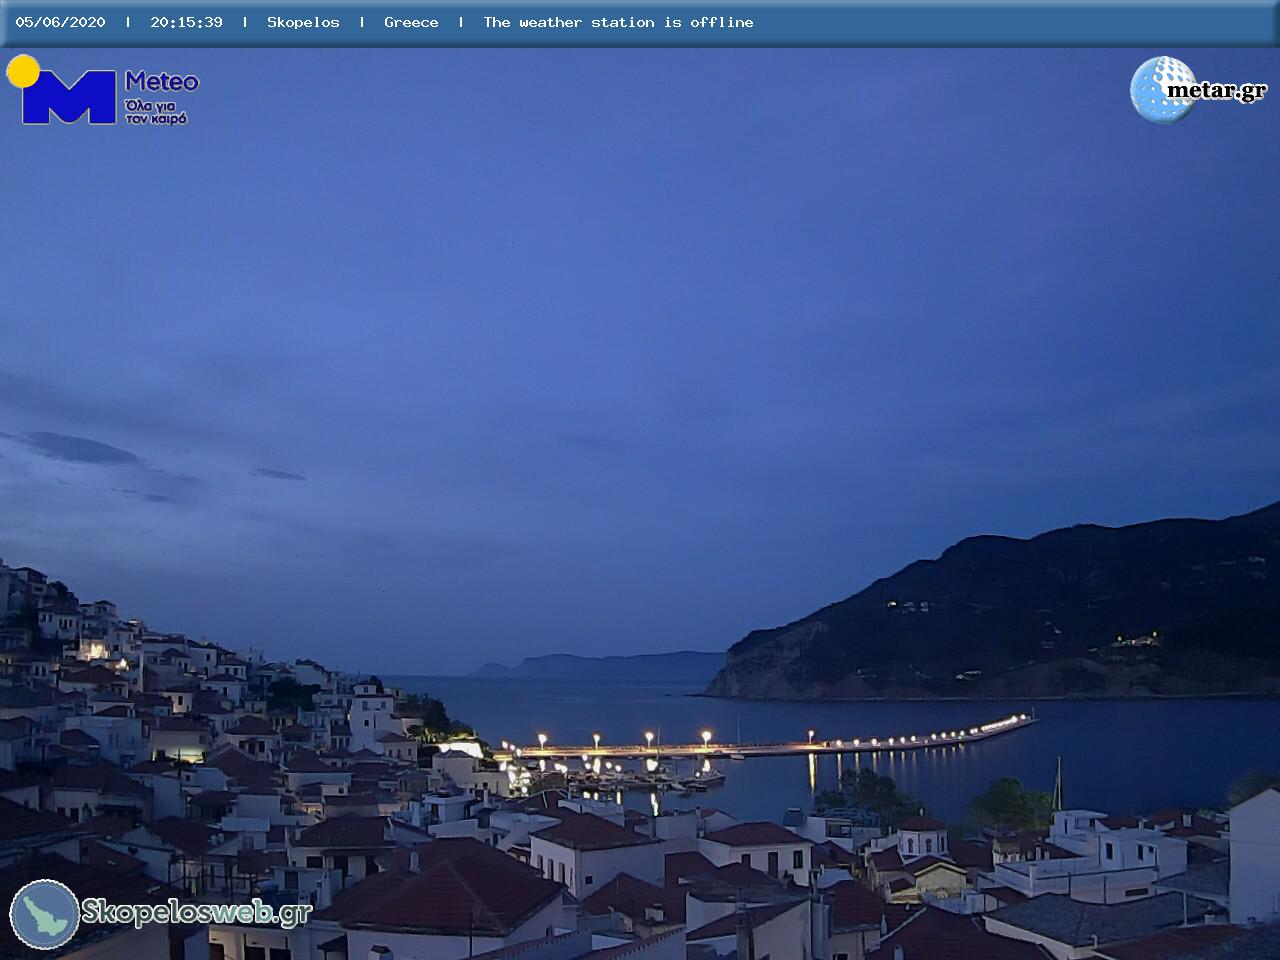Click the 'Greece' text in header
1280x960 pixels.
pos(411,22)
